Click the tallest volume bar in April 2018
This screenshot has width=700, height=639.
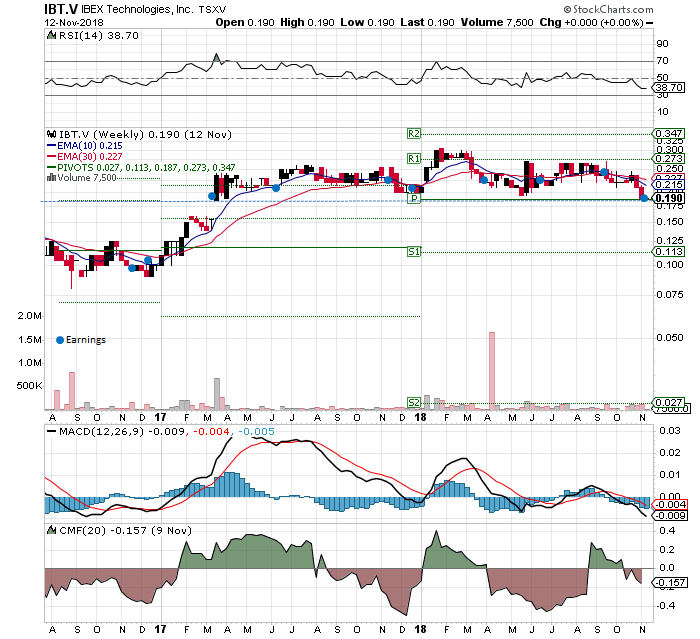coord(492,371)
